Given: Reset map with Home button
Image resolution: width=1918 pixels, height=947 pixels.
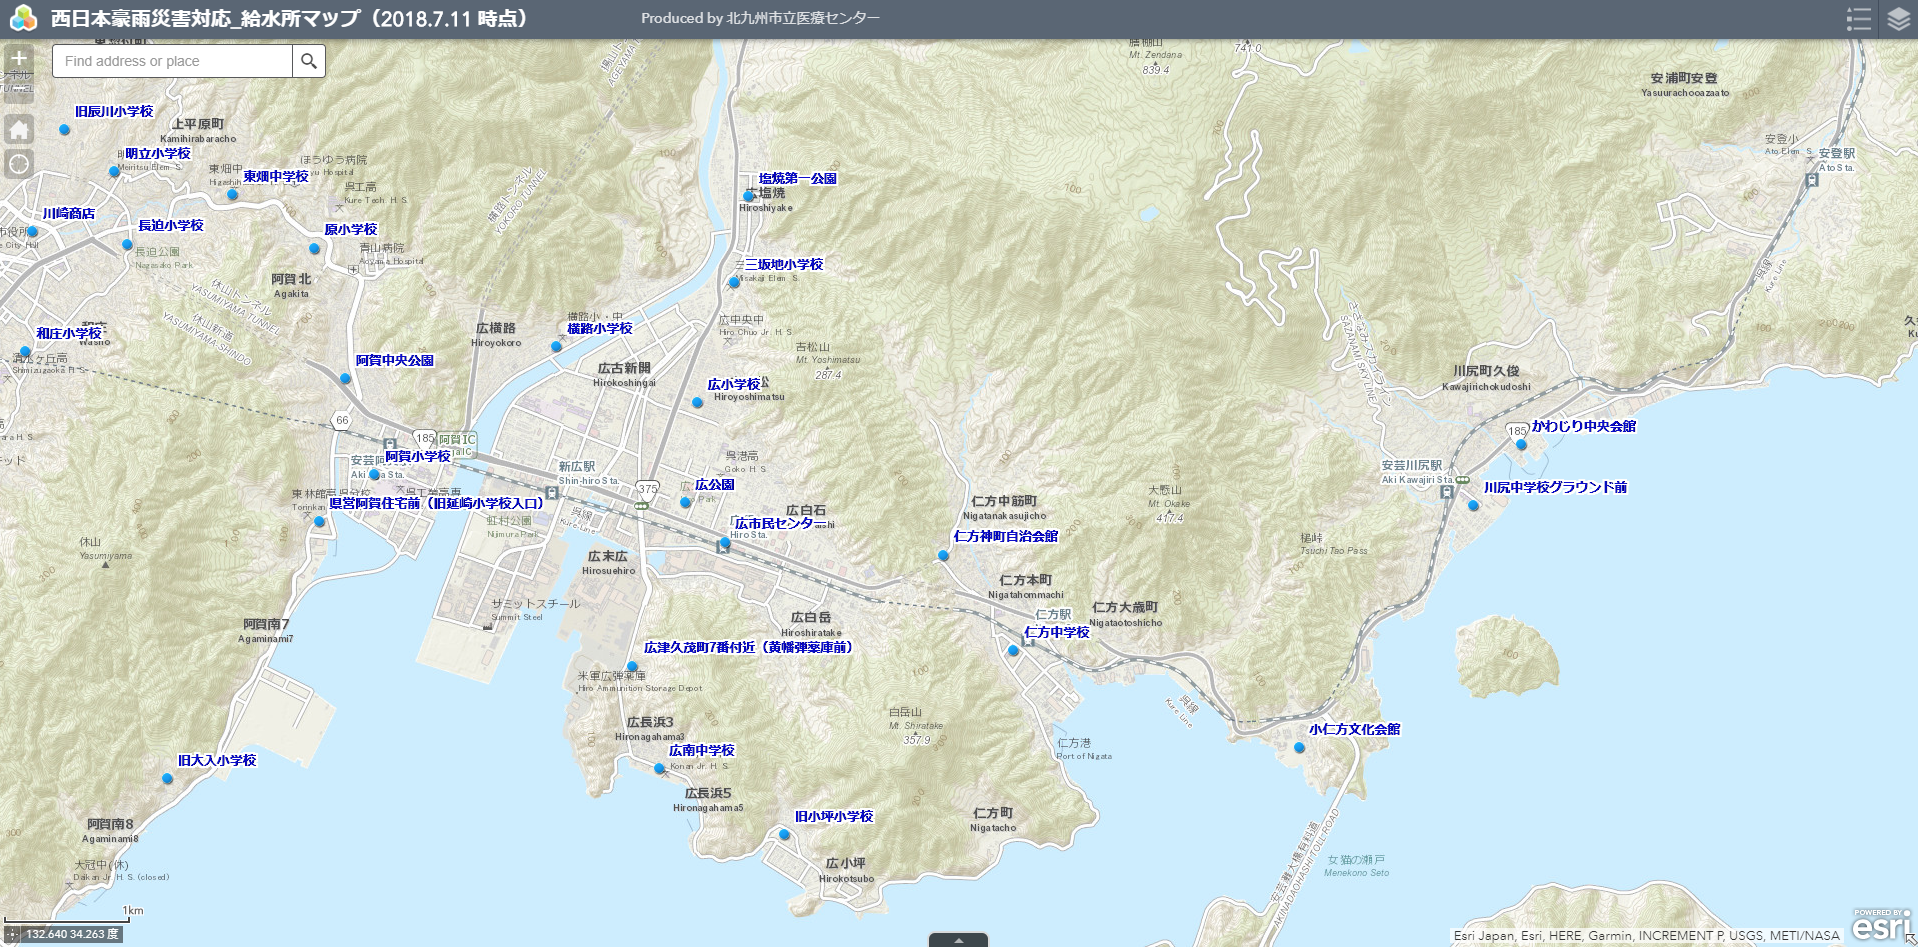Looking at the screenshot, I should click(x=19, y=129).
